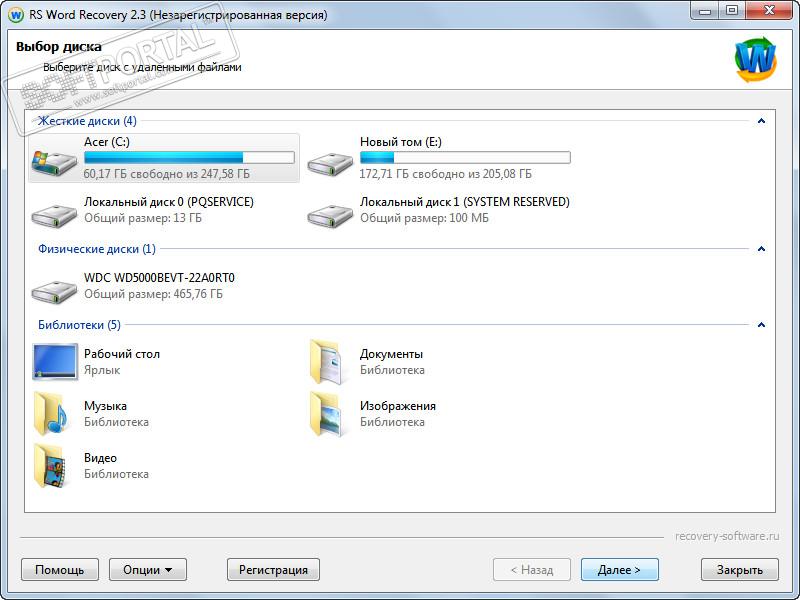Click the Помощь button
Screen dimensions: 800x600
coord(60,569)
